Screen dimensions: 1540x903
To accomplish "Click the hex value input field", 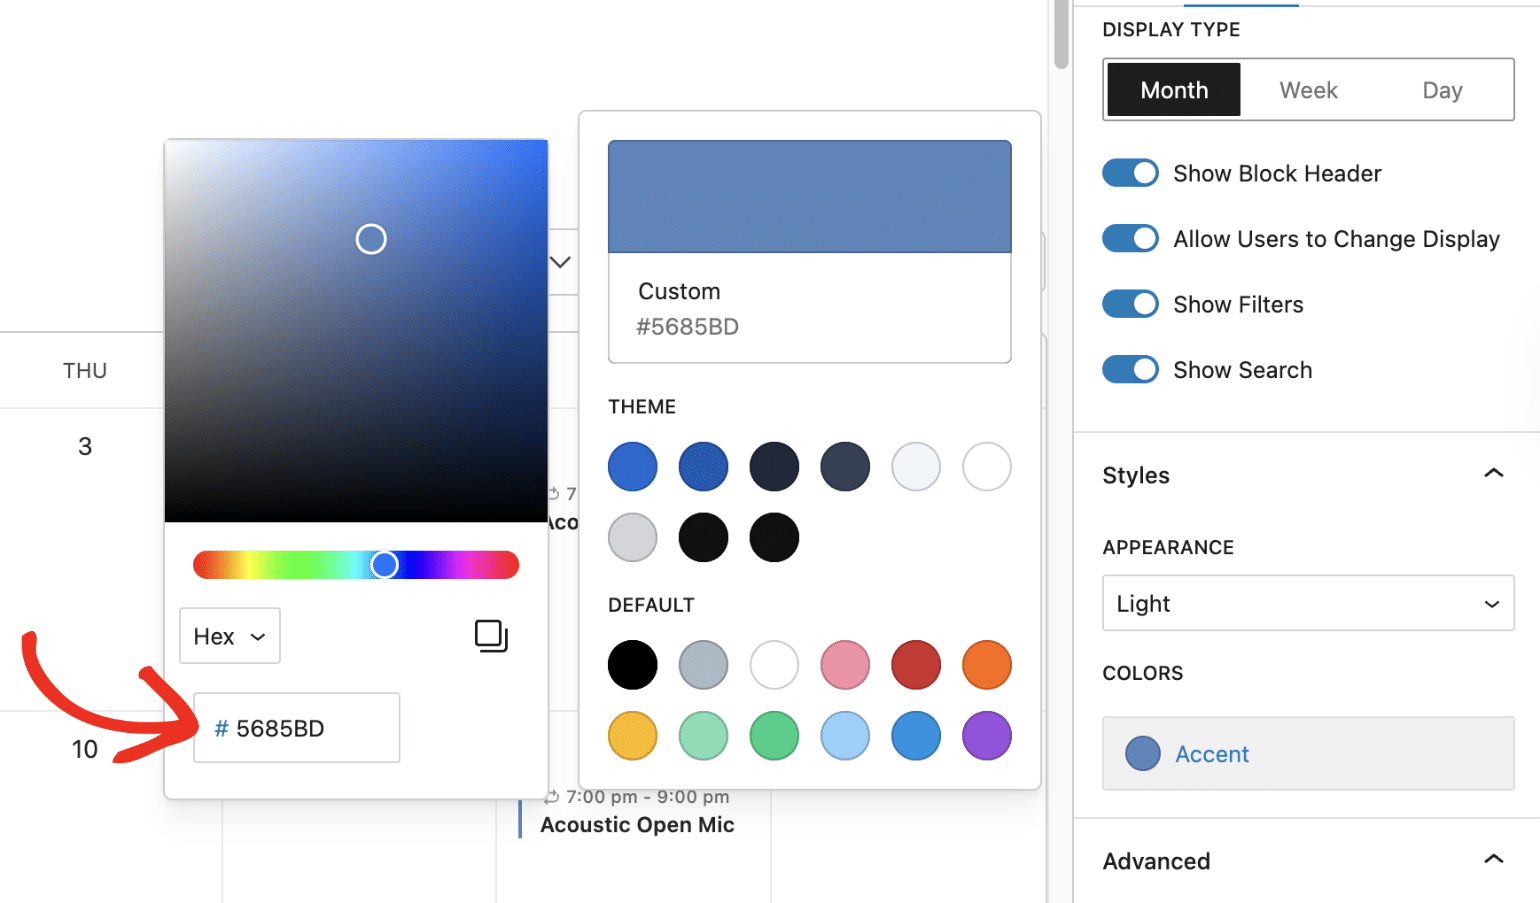I will tap(297, 728).
